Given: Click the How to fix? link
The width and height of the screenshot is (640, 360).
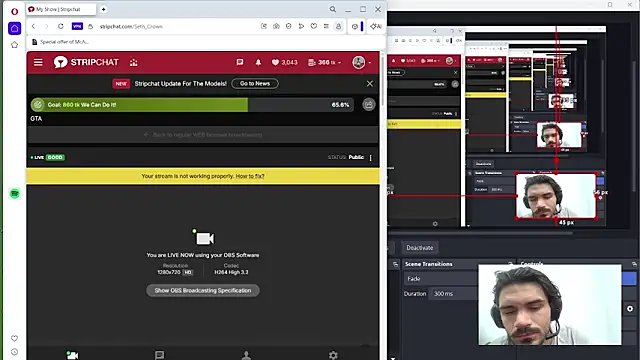Looking at the screenshot, I should coord(250,176).
